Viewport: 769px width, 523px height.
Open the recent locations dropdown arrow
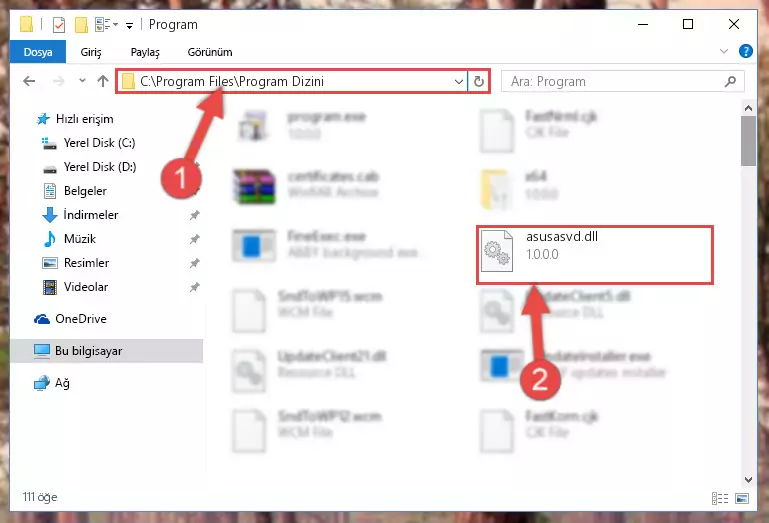tap(82, 80)
